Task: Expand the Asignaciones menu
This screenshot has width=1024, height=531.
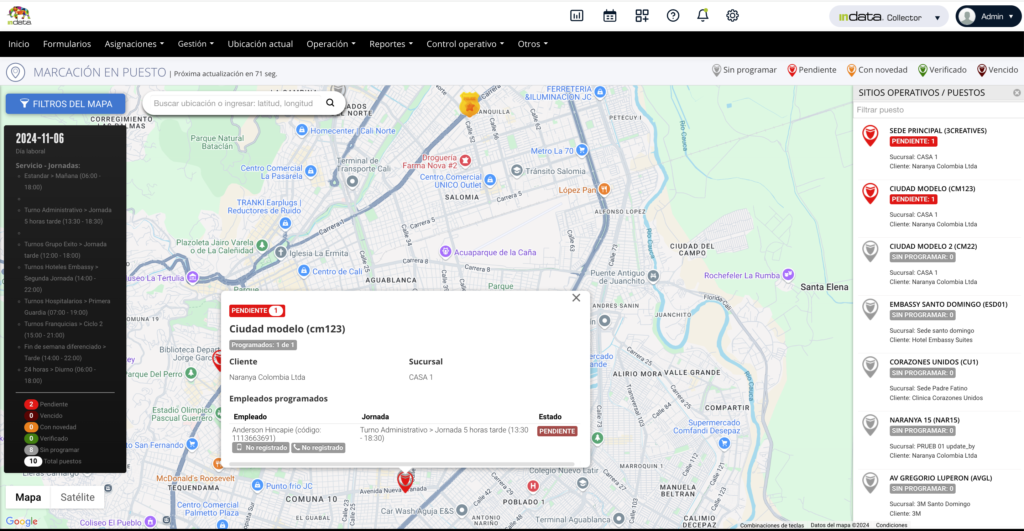Action: 134,44
